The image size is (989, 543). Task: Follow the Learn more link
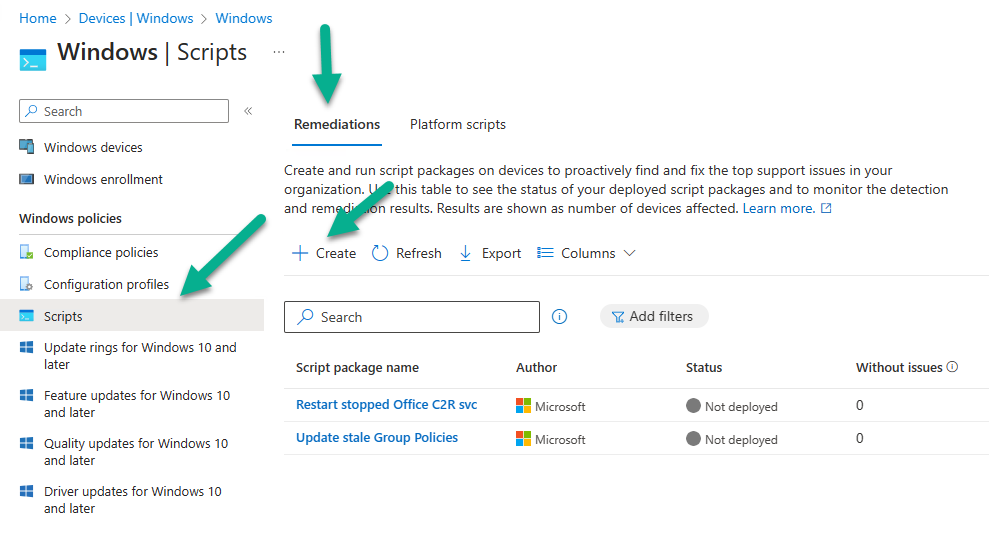(778, 208)
